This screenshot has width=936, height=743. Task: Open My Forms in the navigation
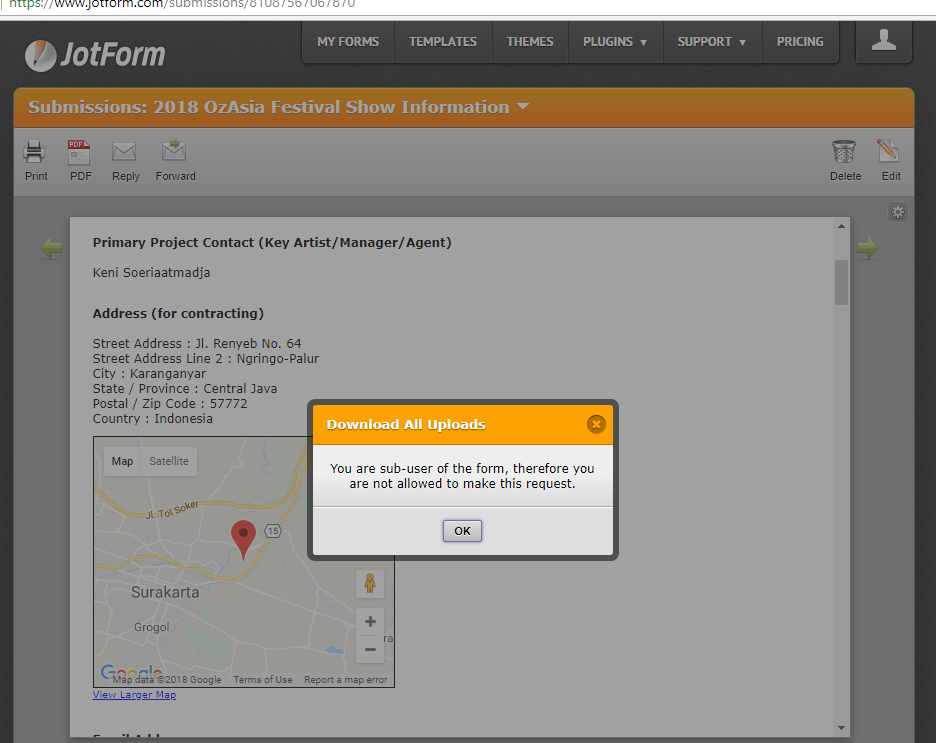coord(348,42)
